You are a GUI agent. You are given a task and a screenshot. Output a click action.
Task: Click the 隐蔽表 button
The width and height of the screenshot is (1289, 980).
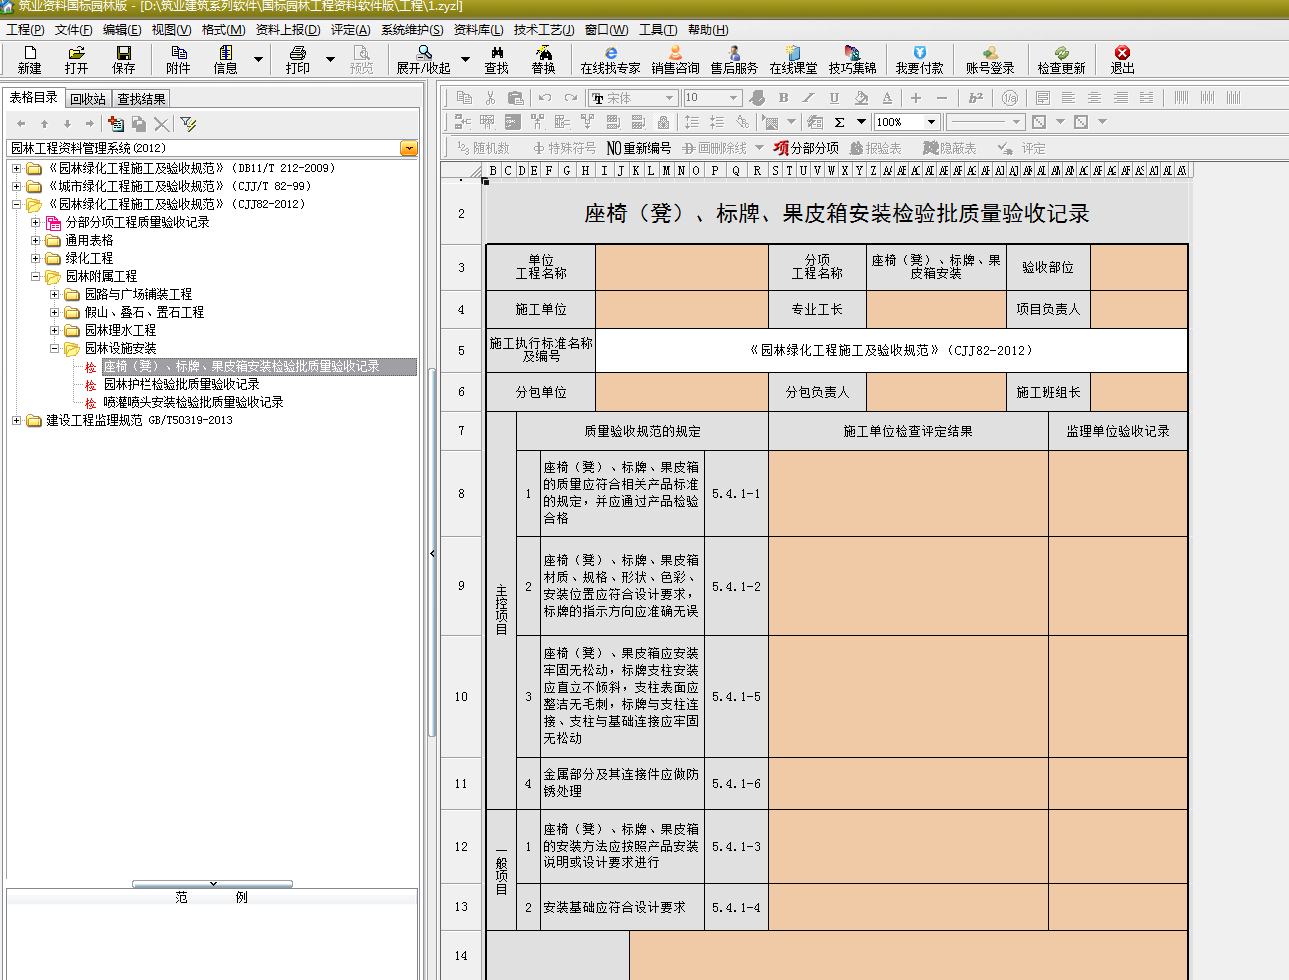(950, 148)
